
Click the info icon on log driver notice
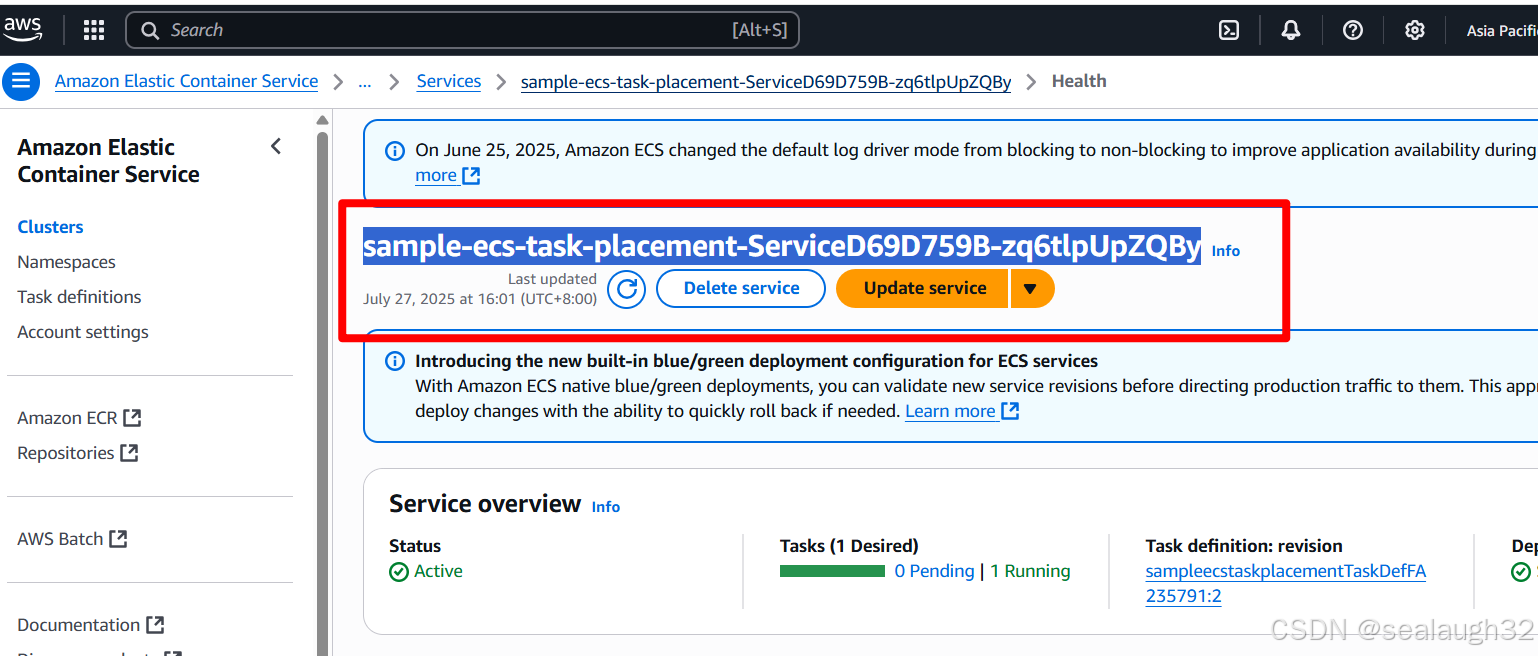click(x=395, y=151)
